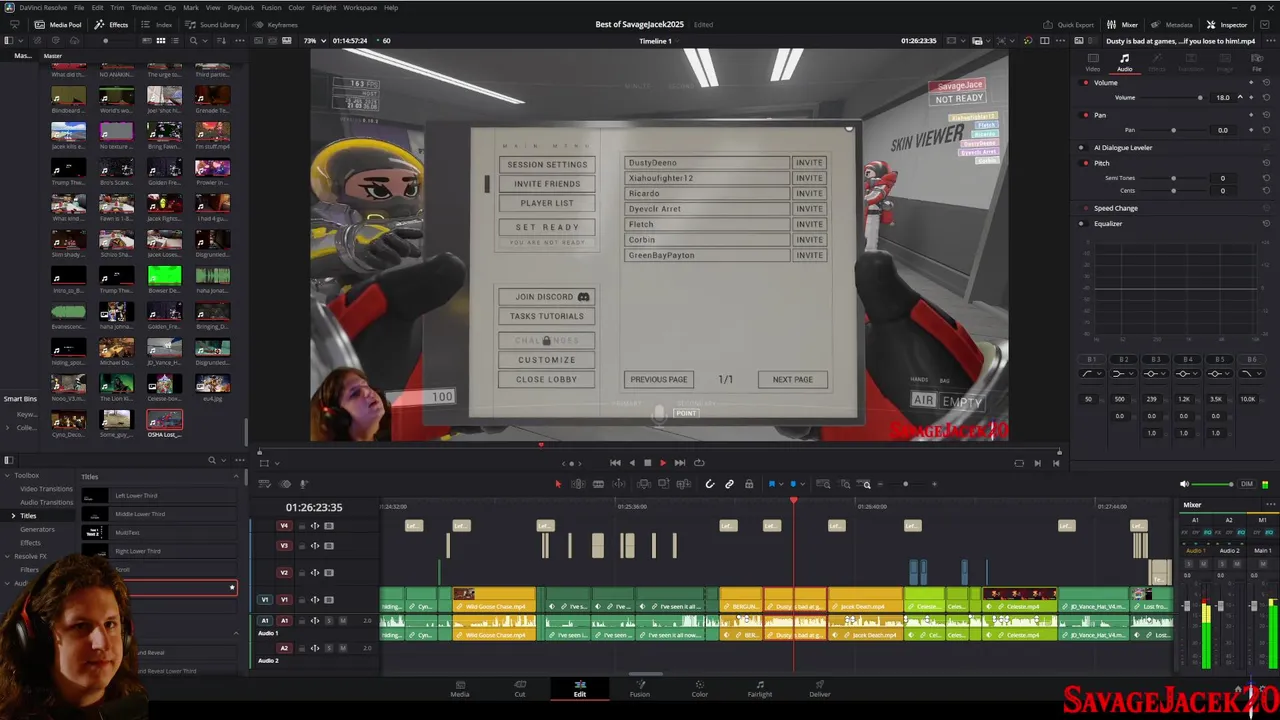Open the Keyframes panel
The height and width of the screenshot is (720, 1280).
tap(276, 24)
